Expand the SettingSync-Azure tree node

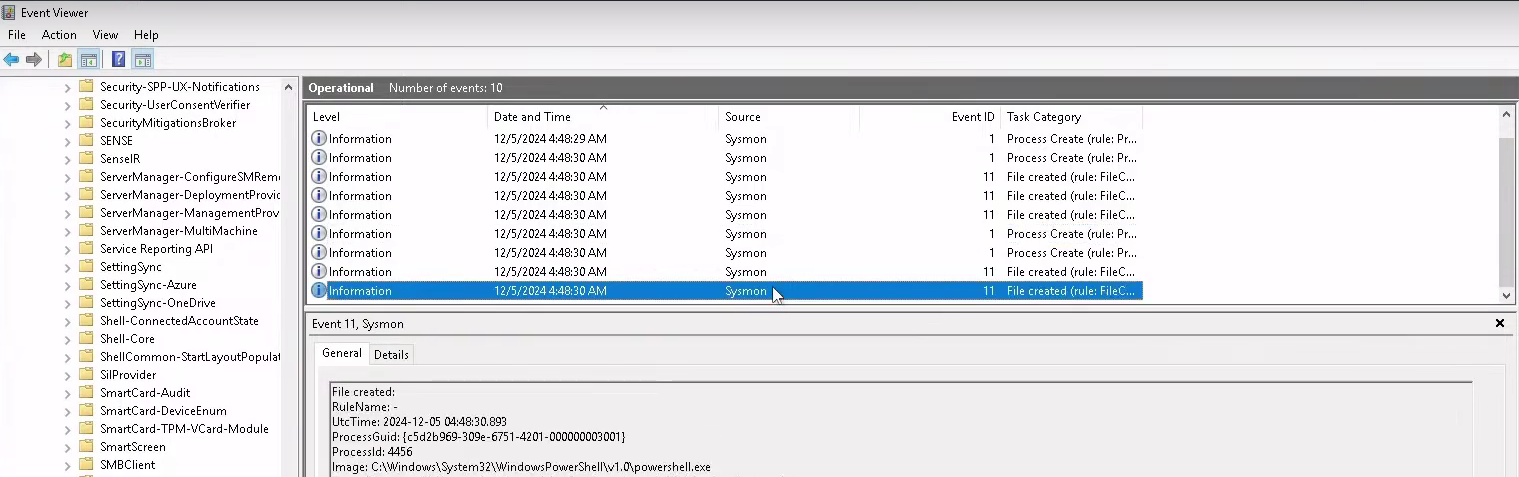(68, 285)
